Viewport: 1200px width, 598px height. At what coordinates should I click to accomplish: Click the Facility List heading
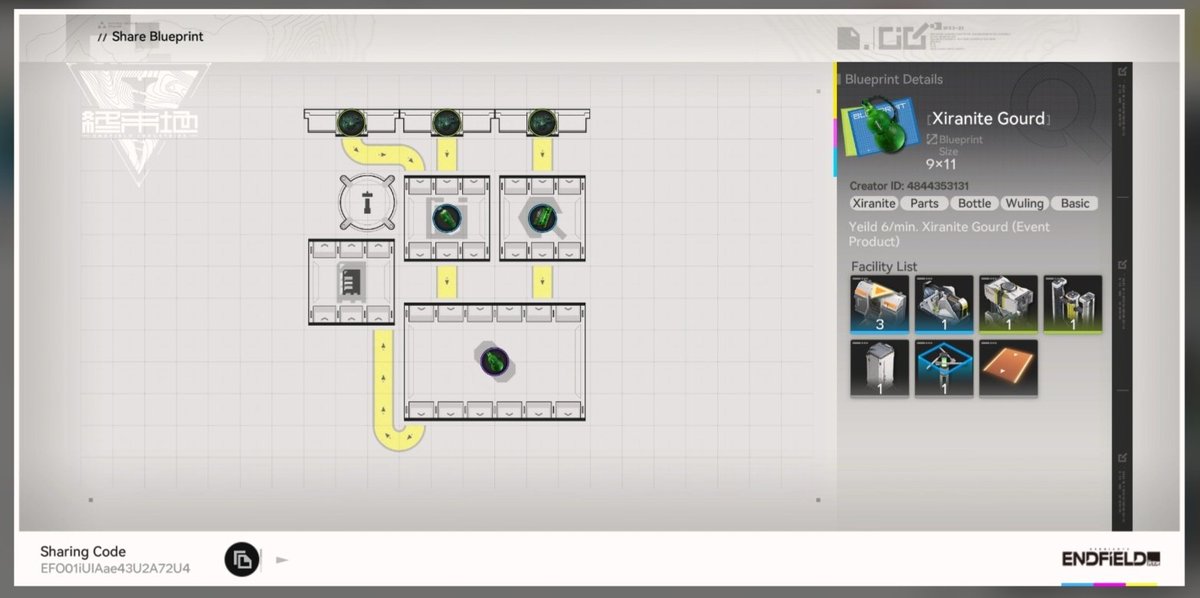[x=884, y=266]
